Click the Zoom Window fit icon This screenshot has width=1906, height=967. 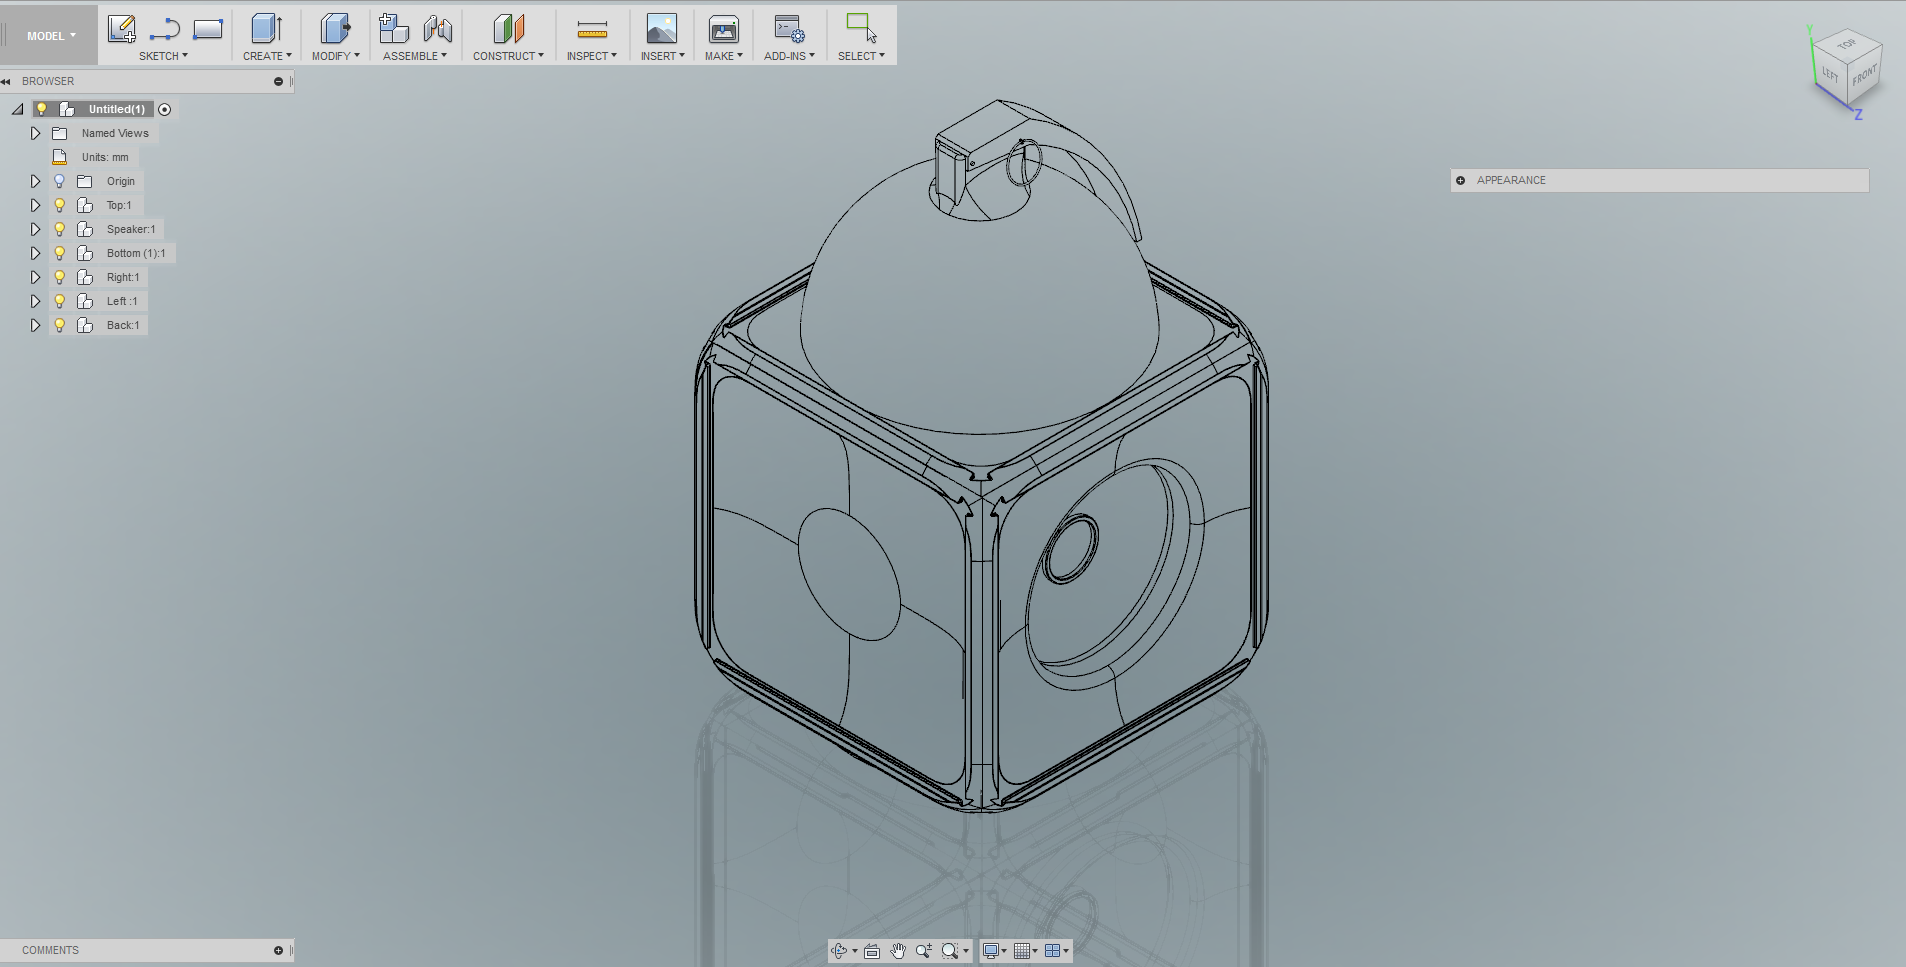[x=950, y=951]
